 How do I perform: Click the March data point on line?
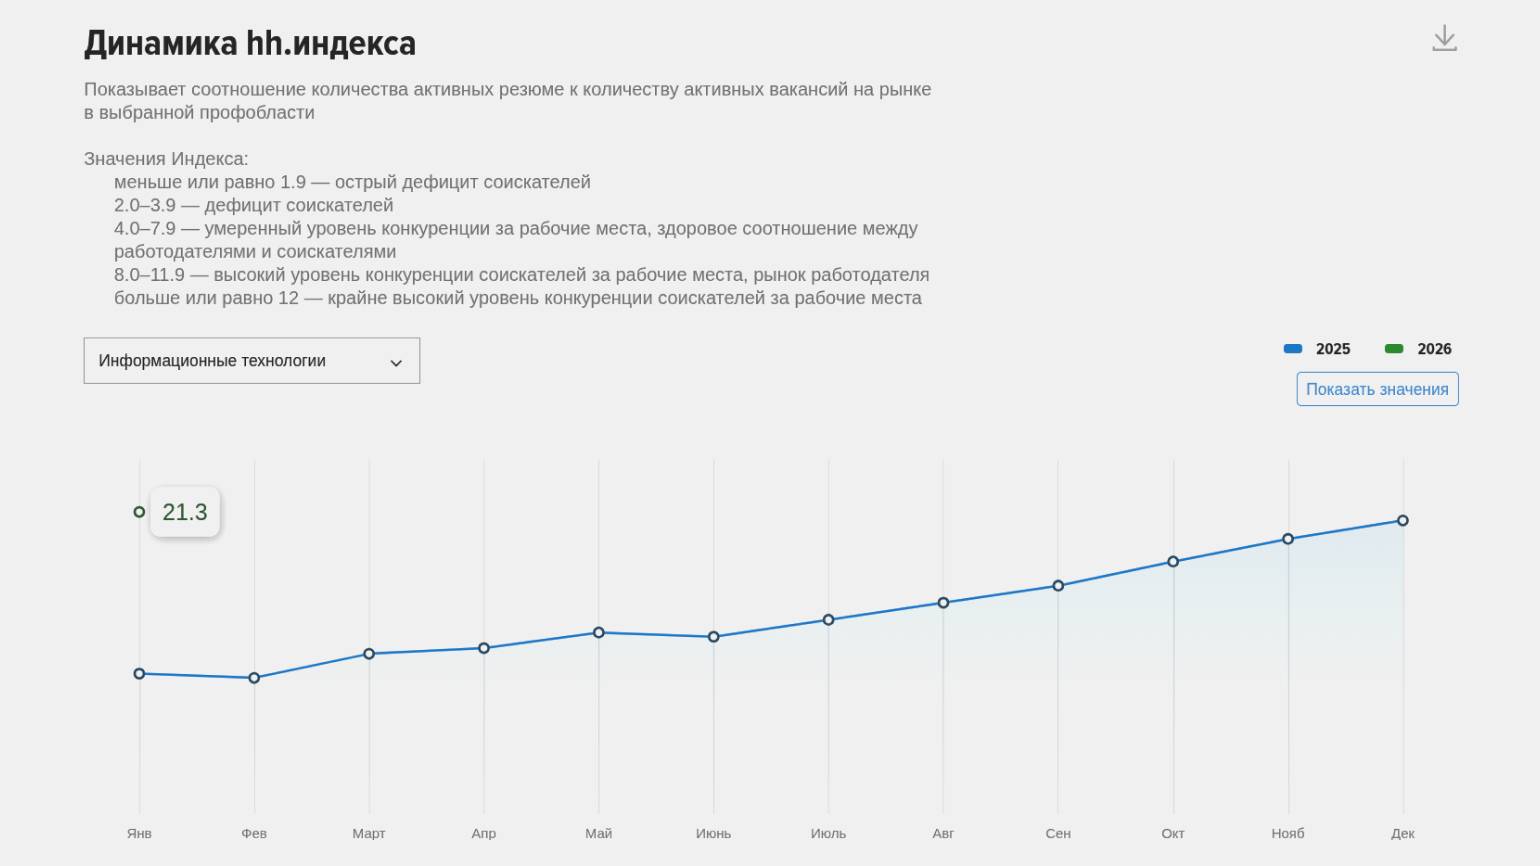click(x=369, y=654)
